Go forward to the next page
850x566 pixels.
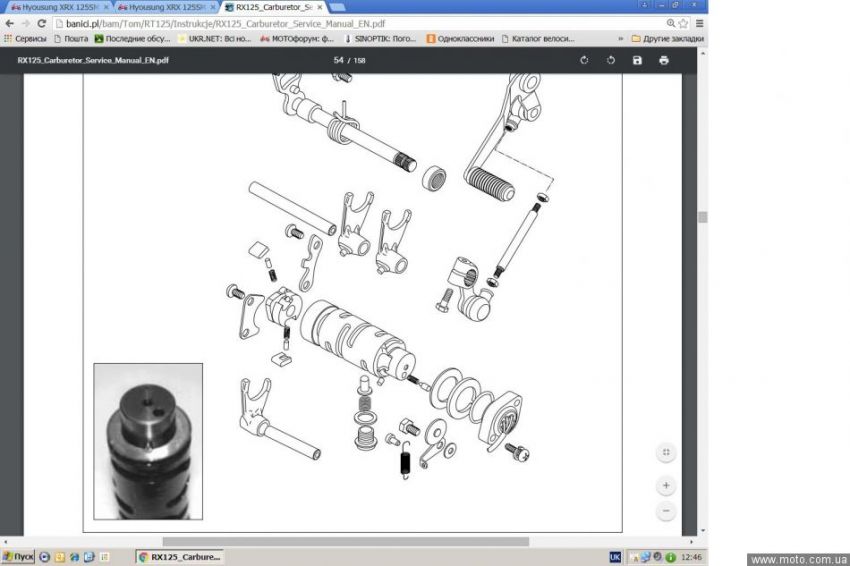coord(25,23)
